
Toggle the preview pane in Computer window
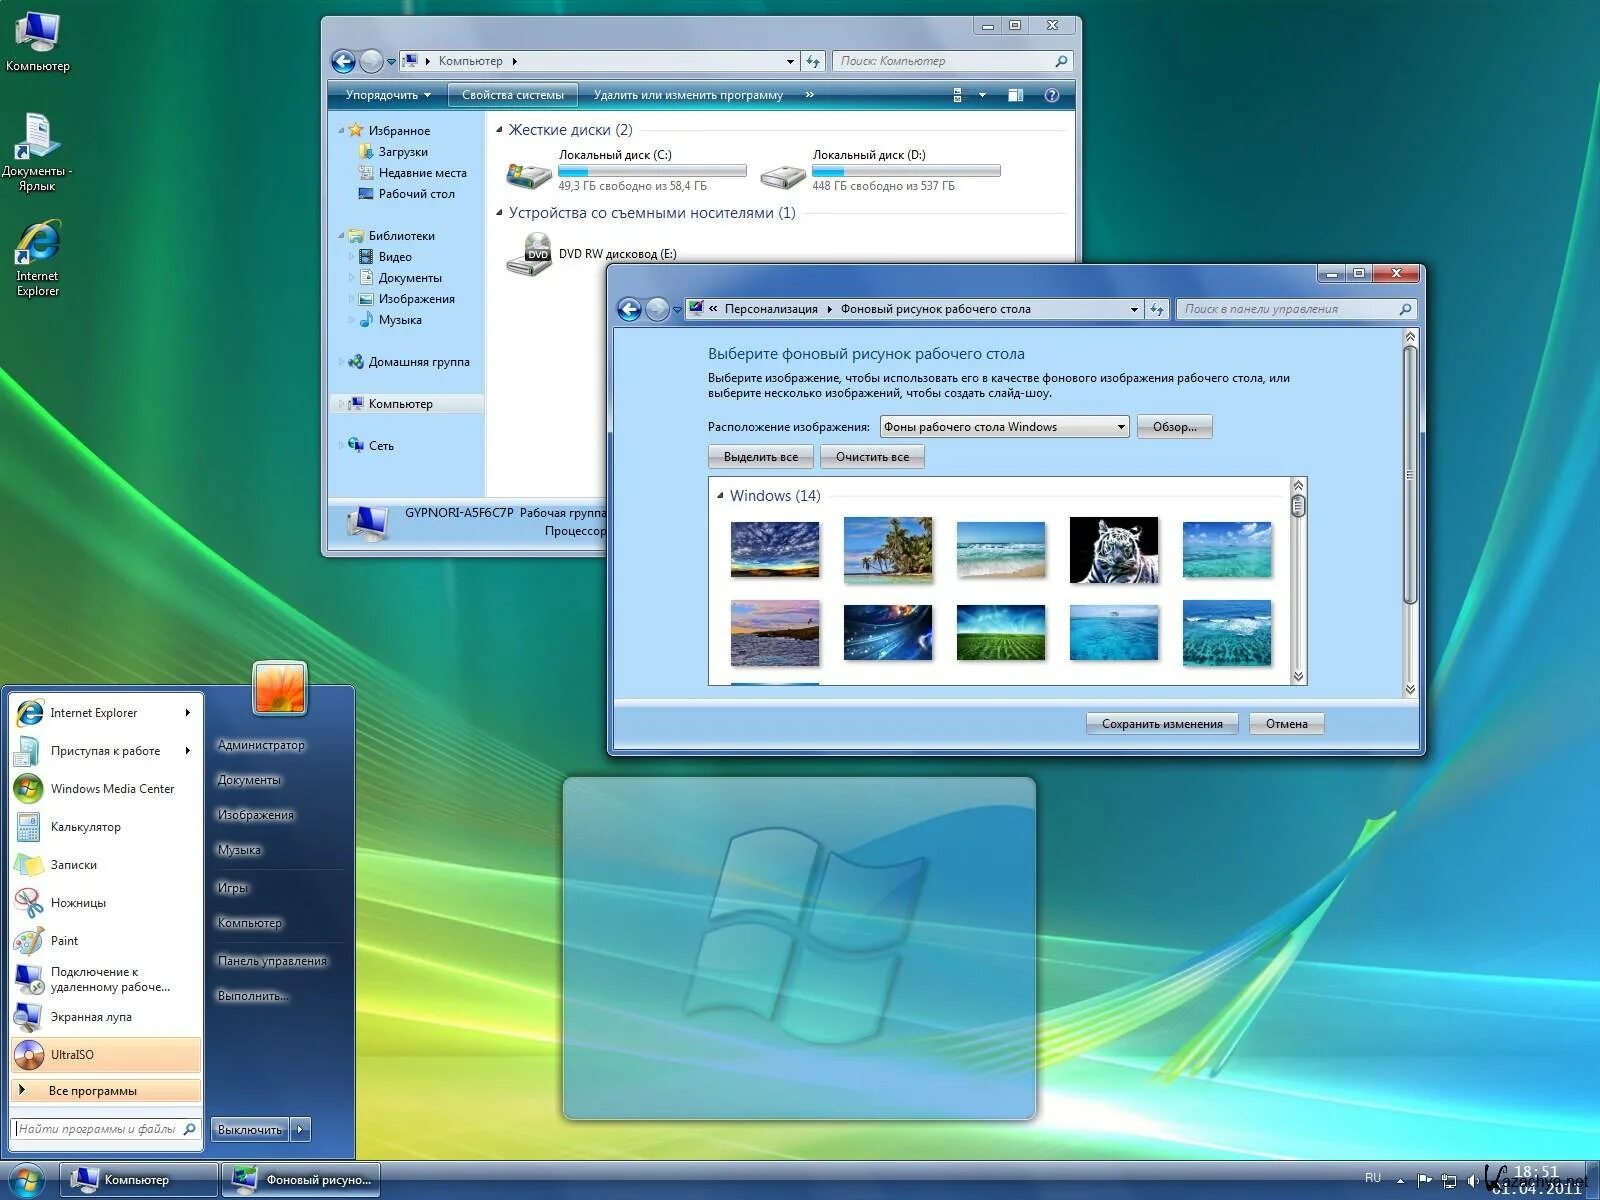1015,95
